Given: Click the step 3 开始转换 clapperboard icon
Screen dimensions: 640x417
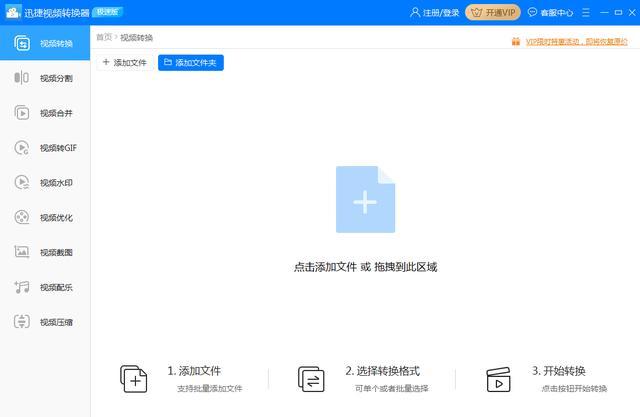Looking at the screenshot, I should click(x=498, y=379).
